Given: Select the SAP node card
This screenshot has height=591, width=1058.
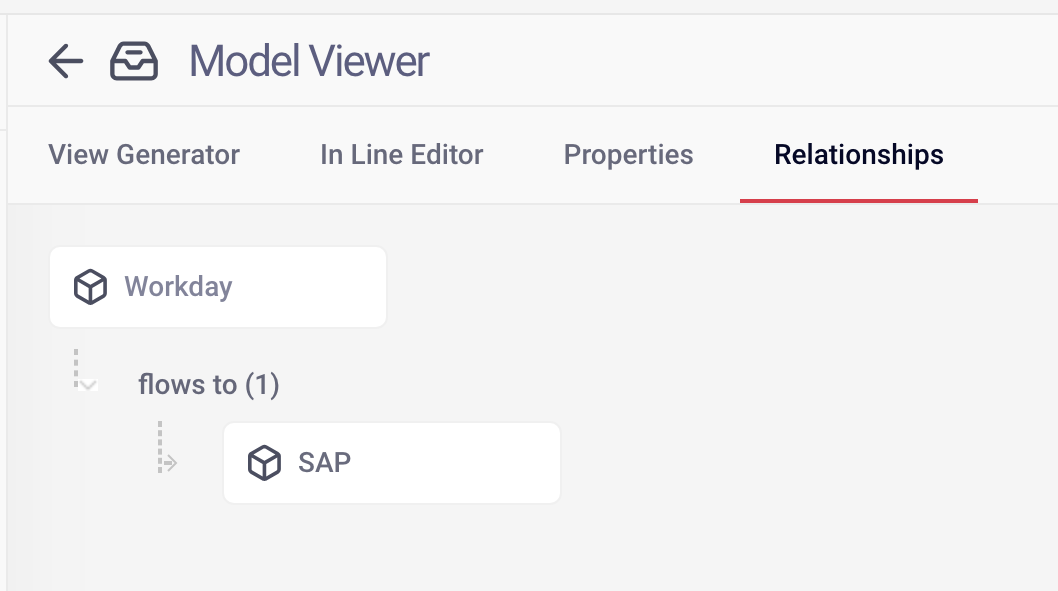Looking at the screenshot, I should (x=392, y=463).
